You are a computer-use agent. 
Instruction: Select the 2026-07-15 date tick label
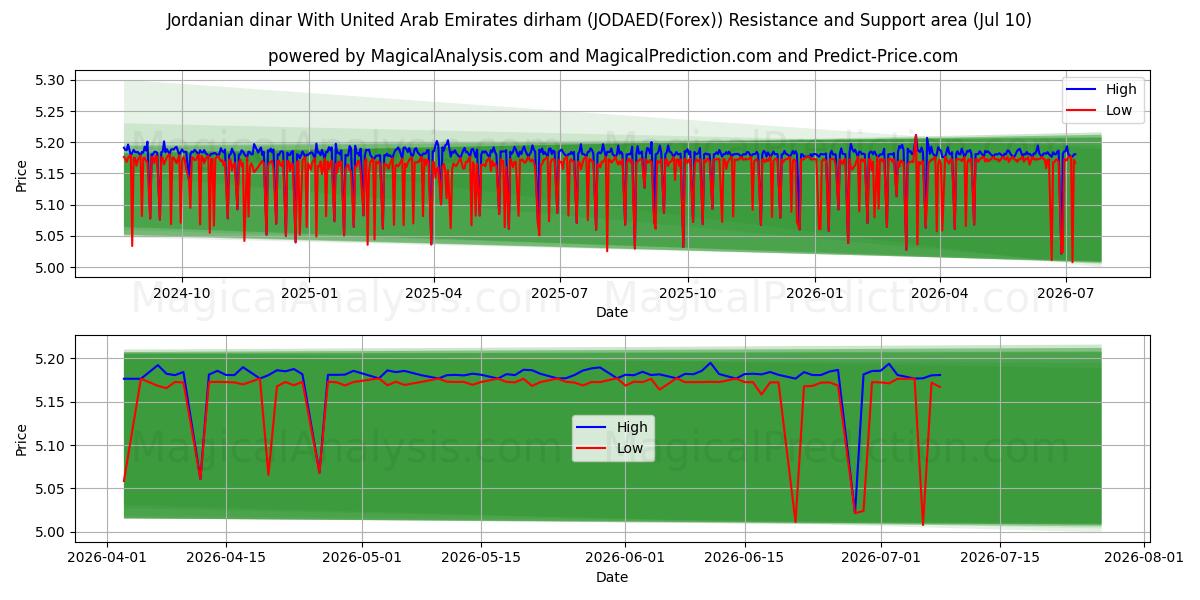[999, 556]
